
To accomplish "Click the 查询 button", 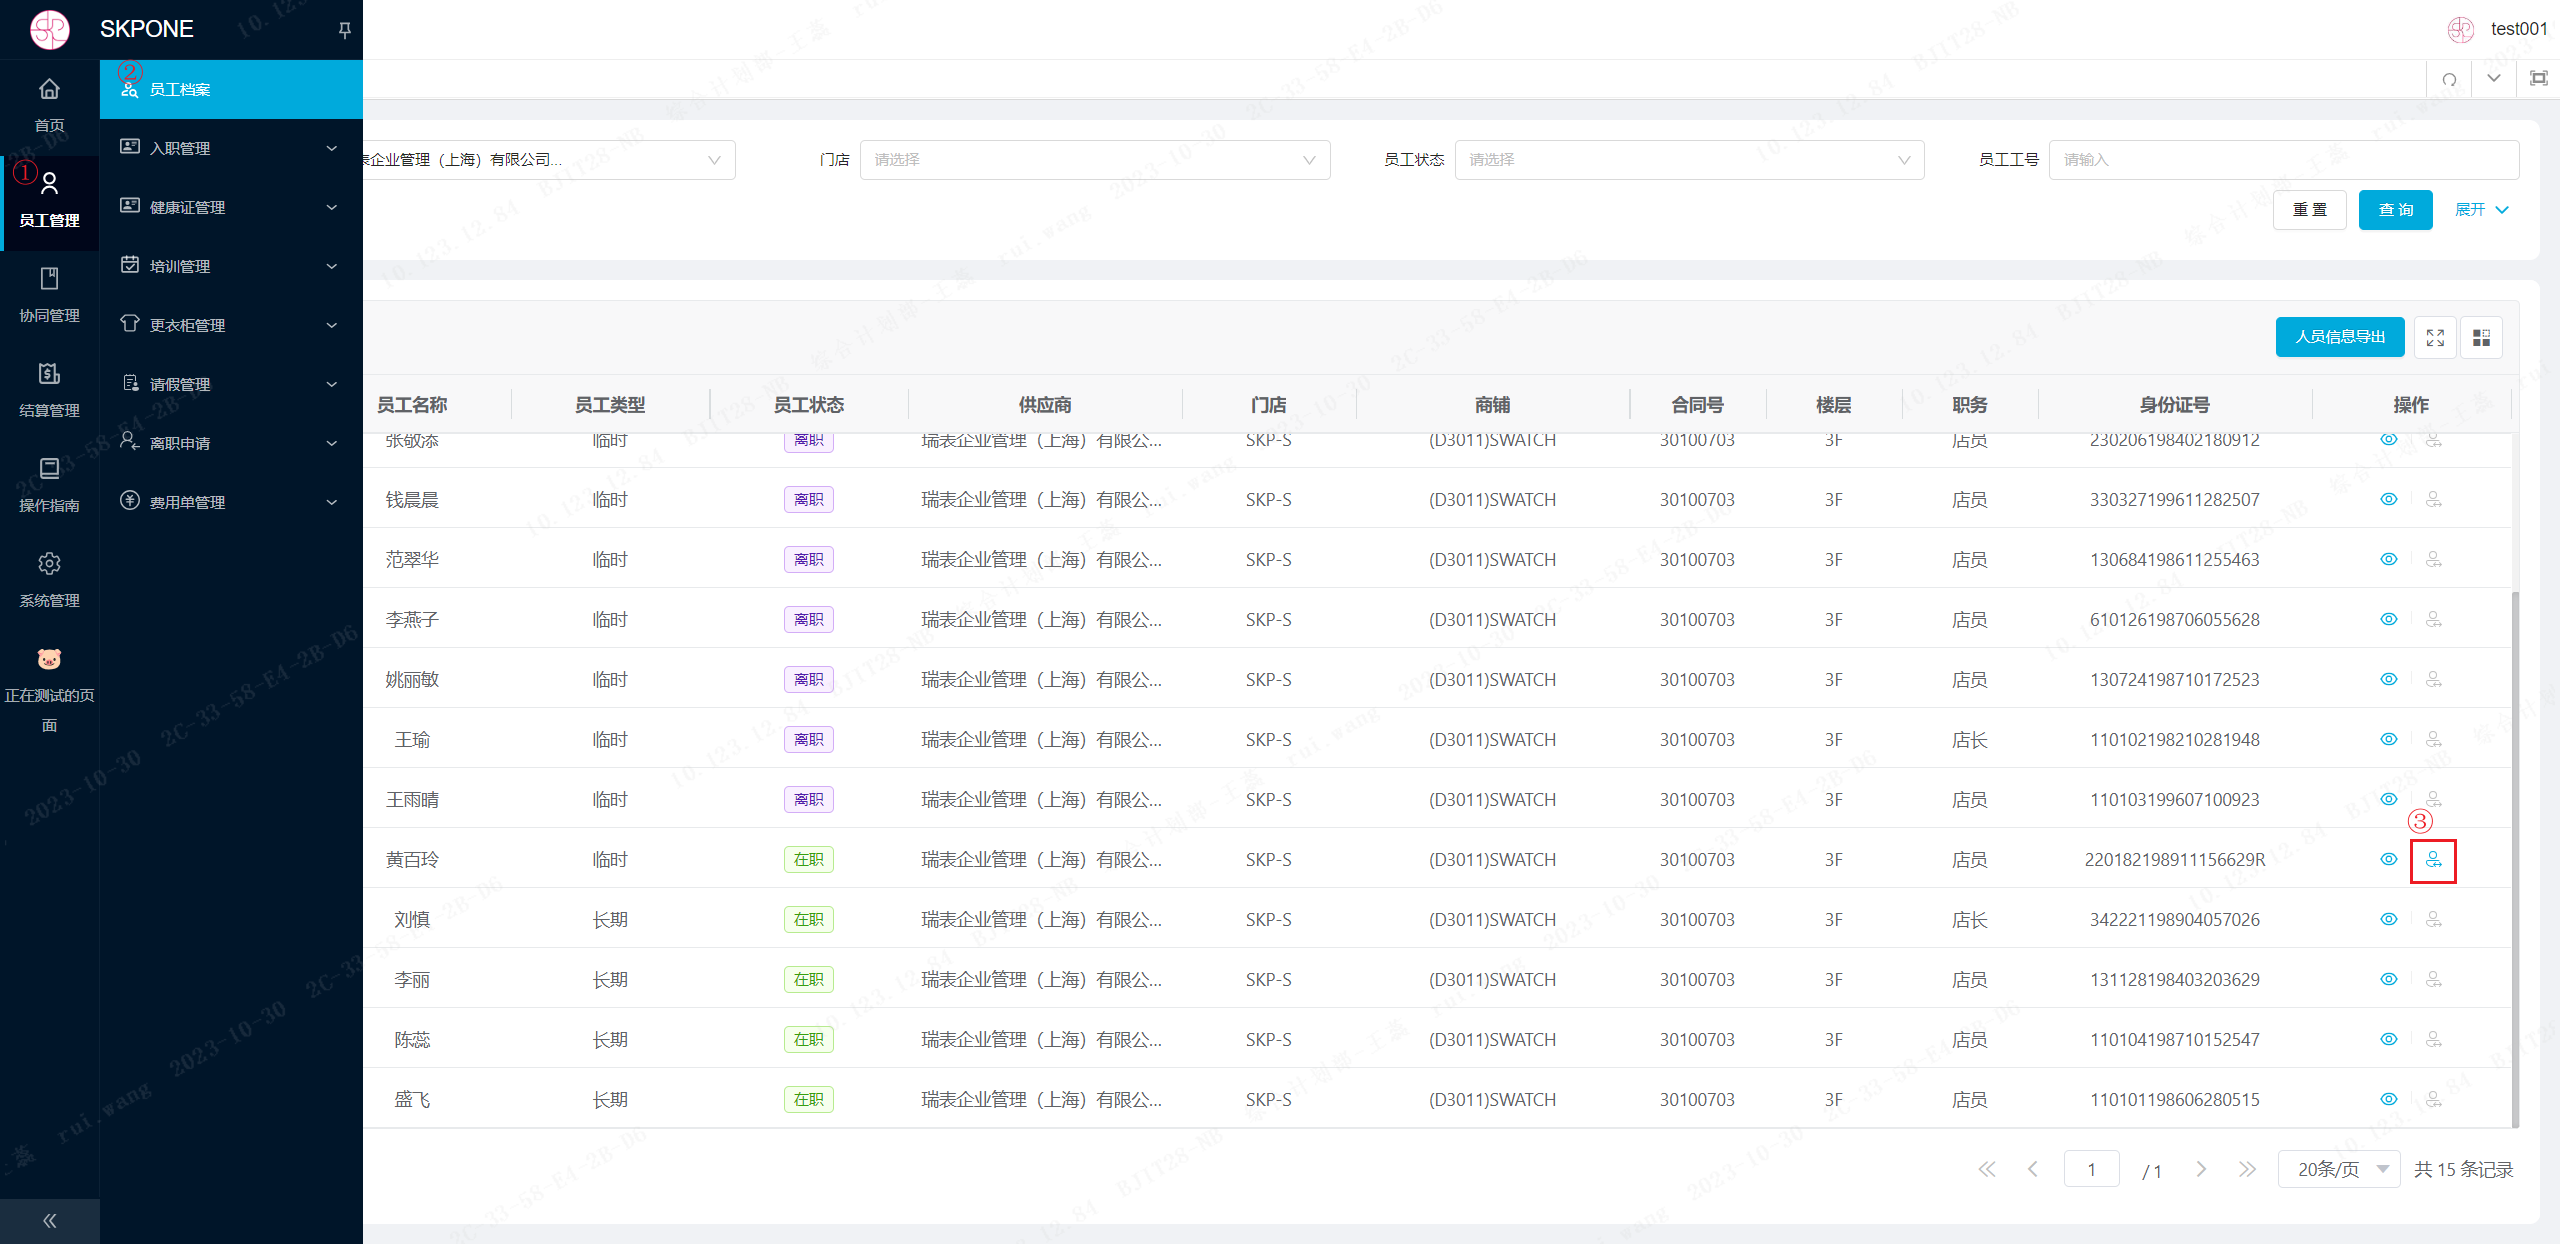I will [x=2395, y=210].
